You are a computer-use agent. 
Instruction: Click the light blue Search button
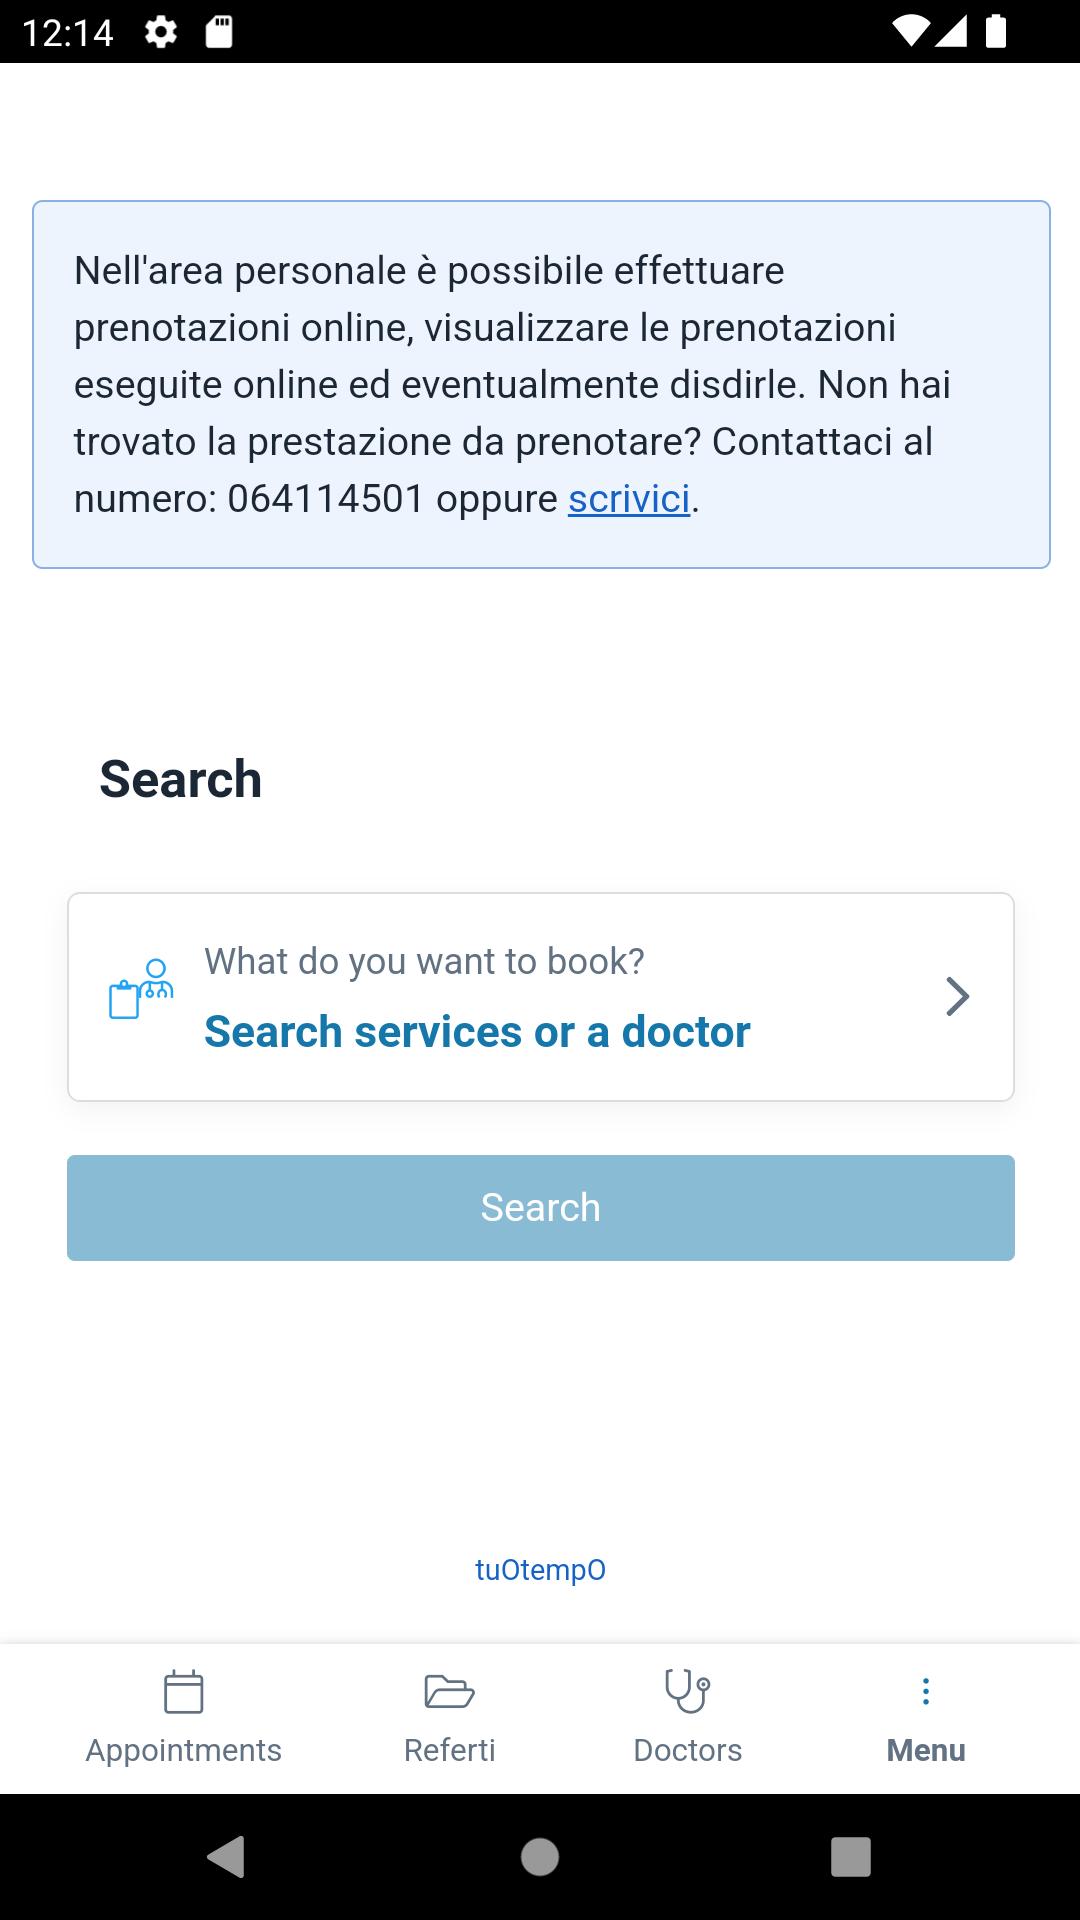[x=541, y=1208]
